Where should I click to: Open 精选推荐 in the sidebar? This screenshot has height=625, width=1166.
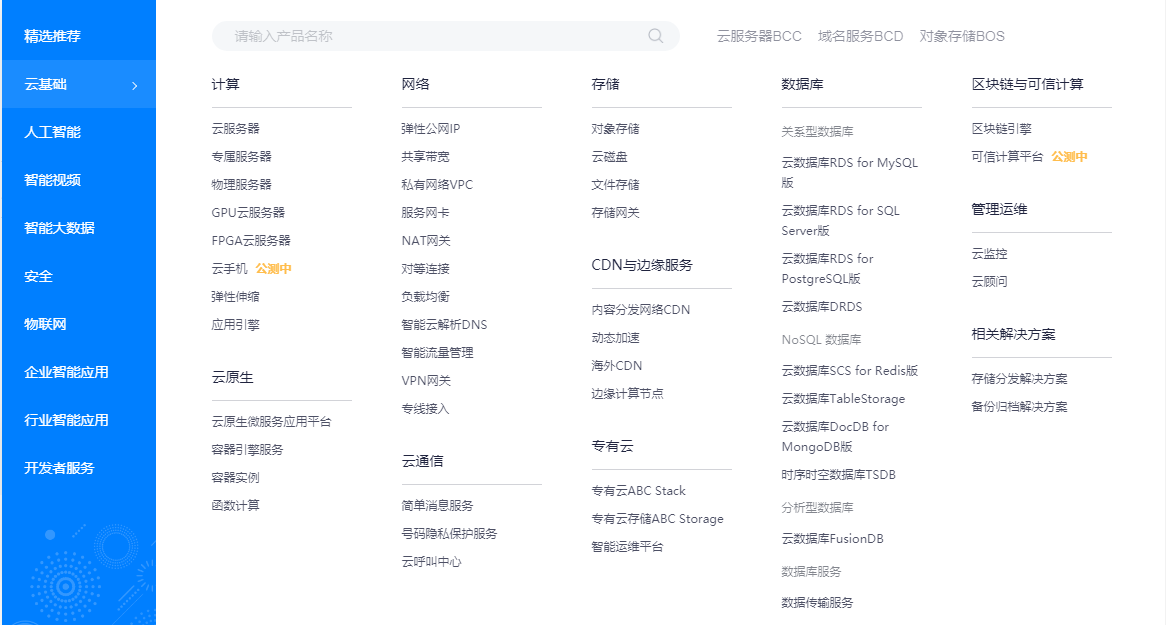click(52, 36)
